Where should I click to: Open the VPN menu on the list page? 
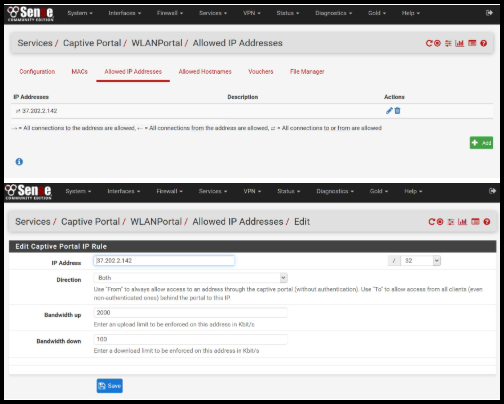pos(252,13)
